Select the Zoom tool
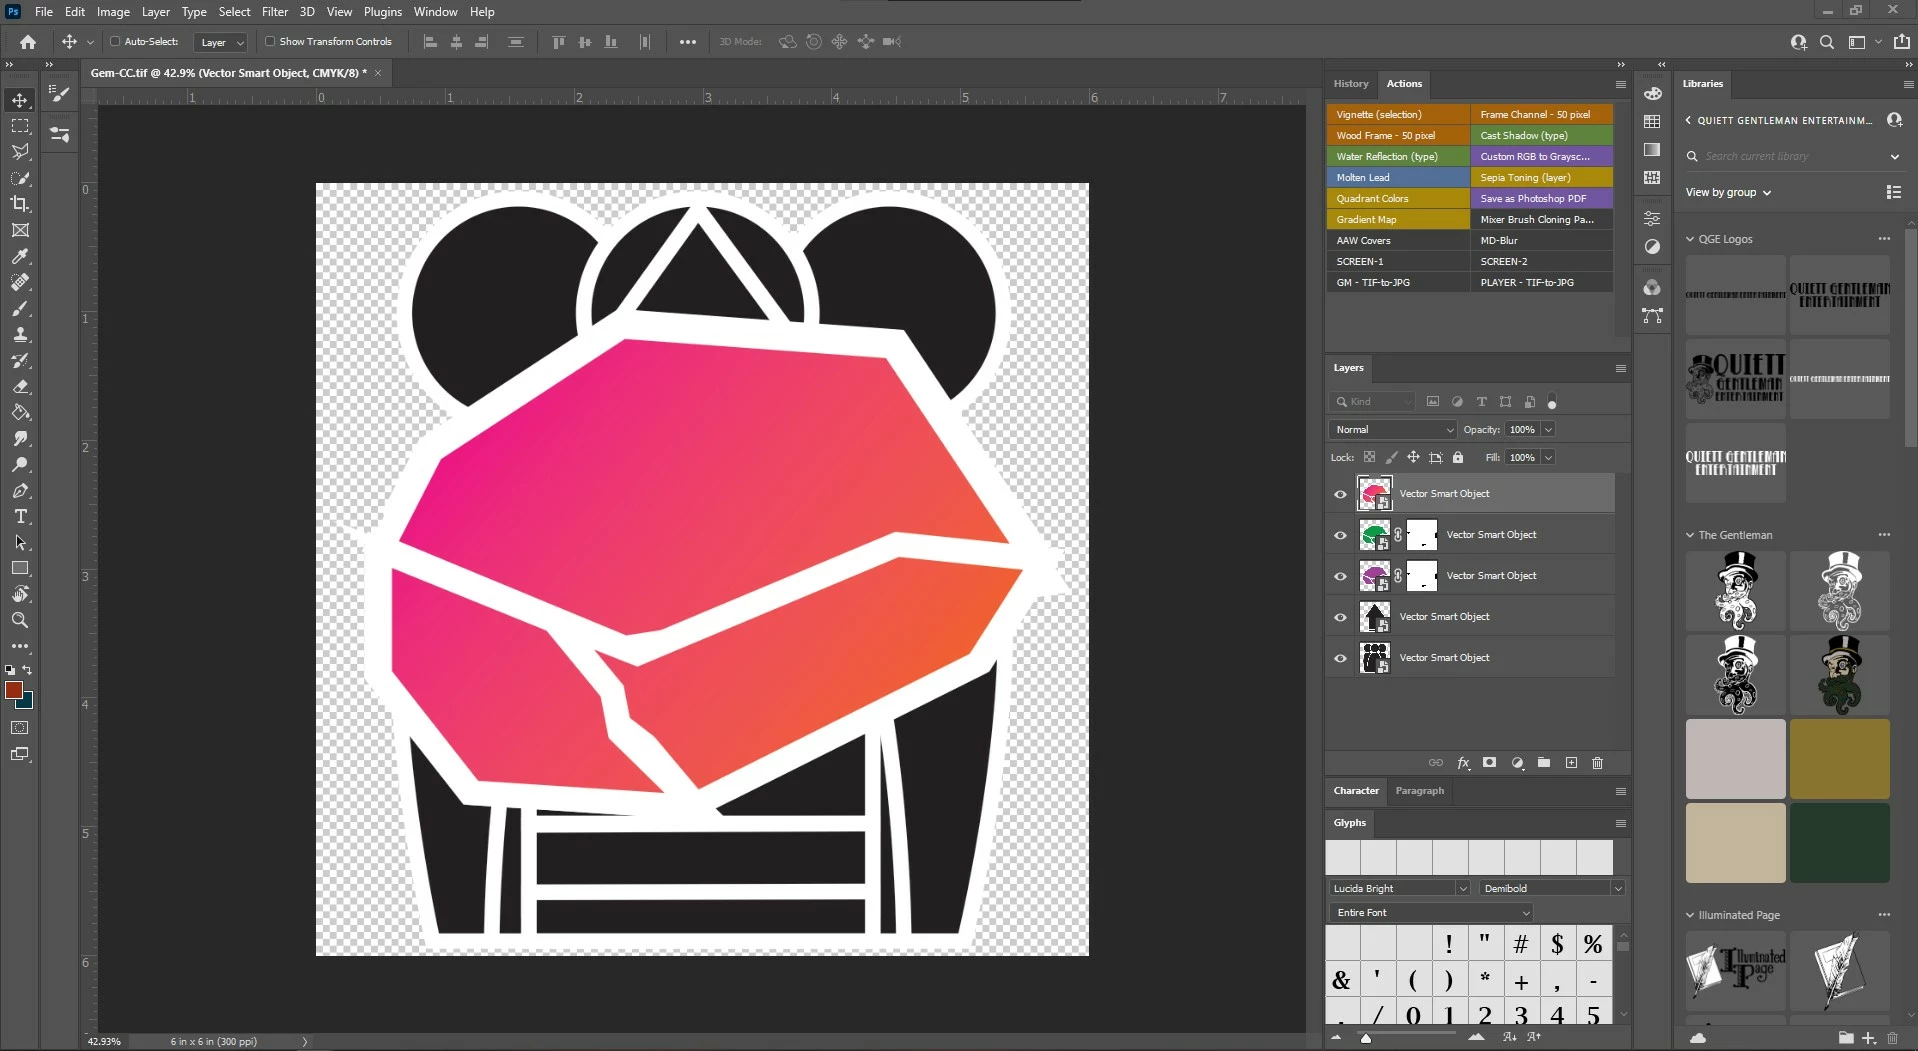This screenshot has width=1918, height=1051. coord(20,620)
